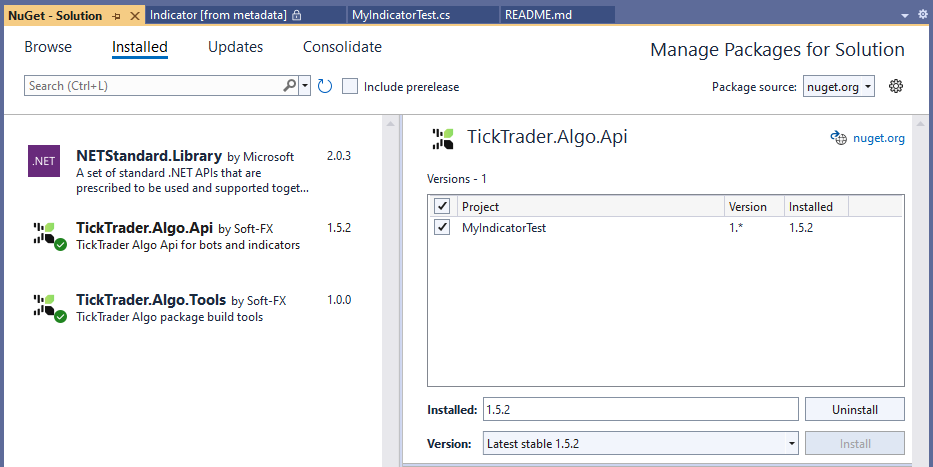The height and width of the screenshot is (467, 933).
Task: Click version 1.* cell for MyIndicatorTest
Action: [x=736, y=227]
